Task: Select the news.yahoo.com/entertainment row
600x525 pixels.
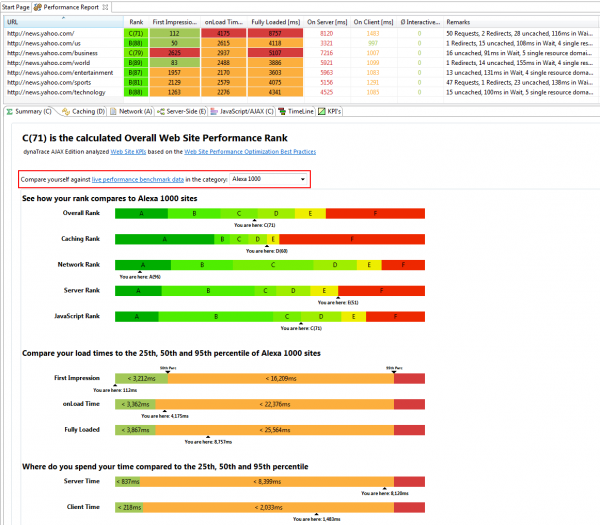Action: click(300, 73)
